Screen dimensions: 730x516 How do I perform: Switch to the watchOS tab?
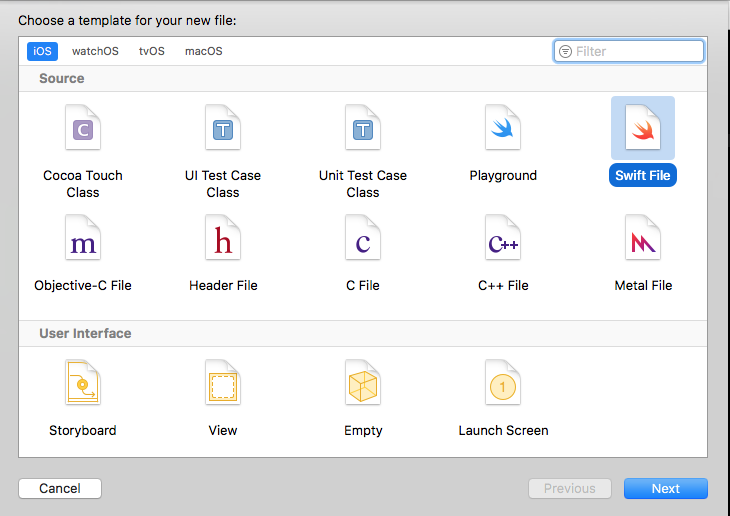click(95, 51)
